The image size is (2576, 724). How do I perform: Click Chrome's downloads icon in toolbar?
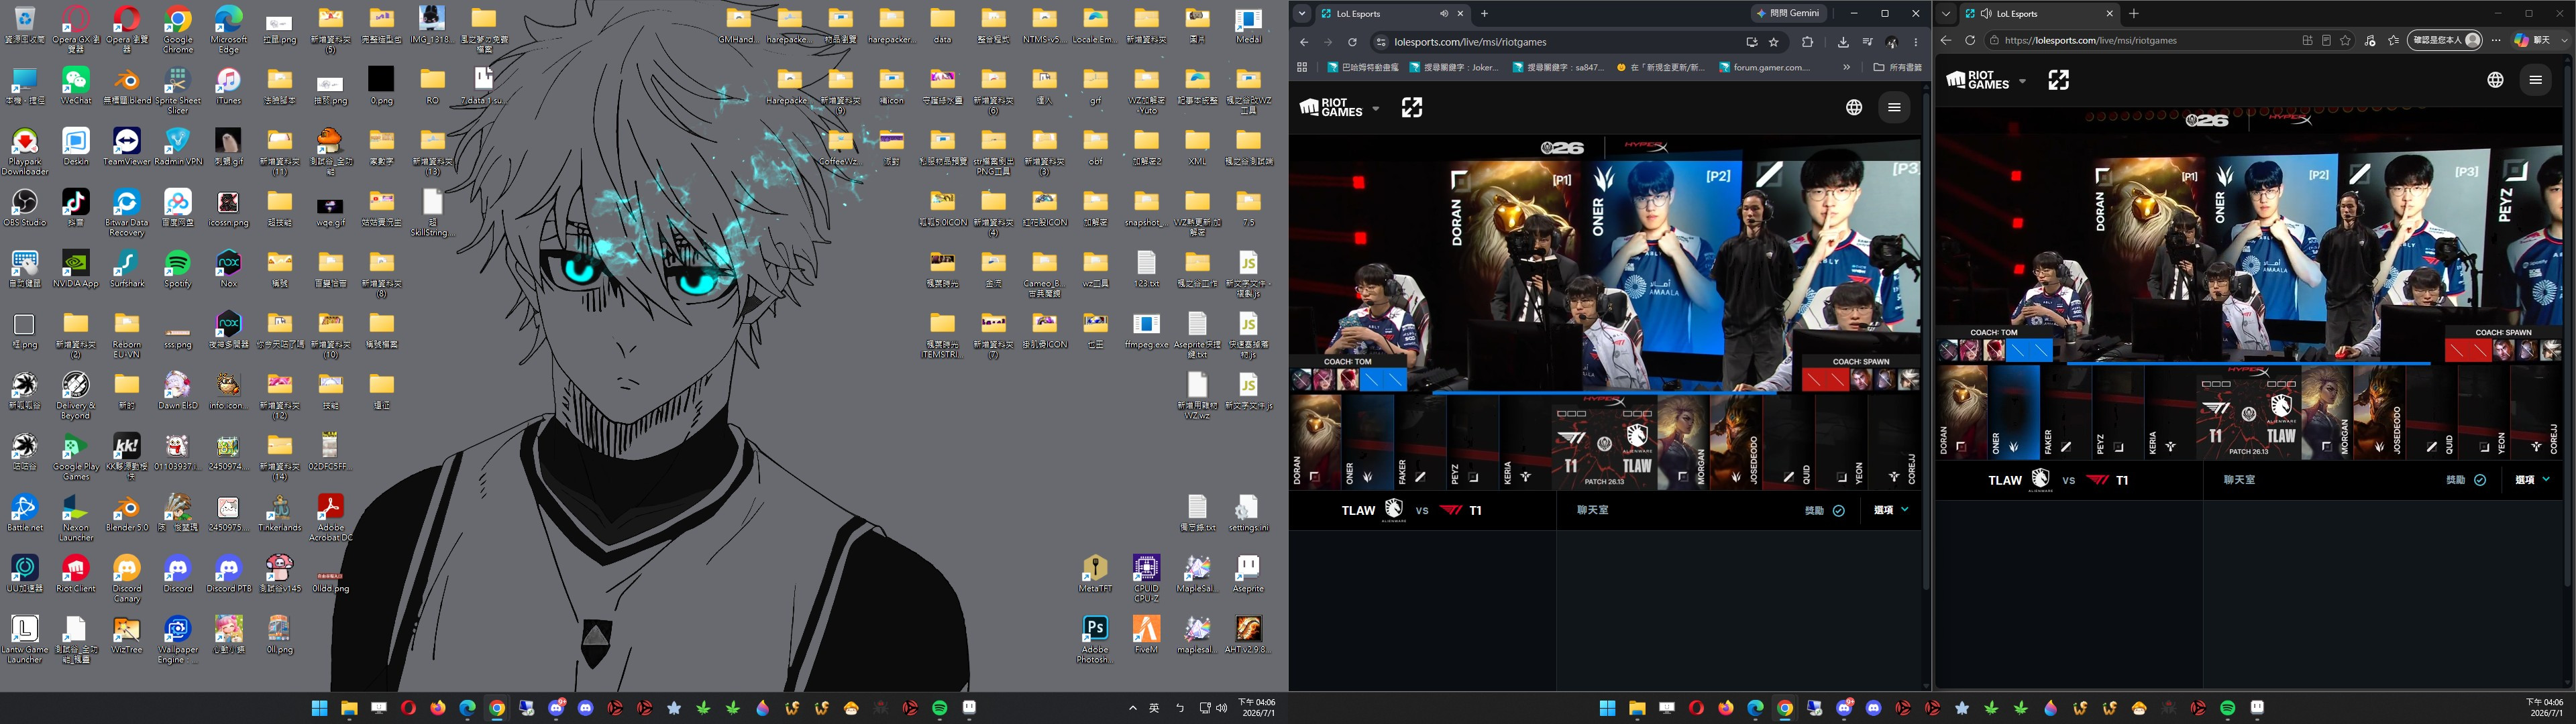(1843, 42)
